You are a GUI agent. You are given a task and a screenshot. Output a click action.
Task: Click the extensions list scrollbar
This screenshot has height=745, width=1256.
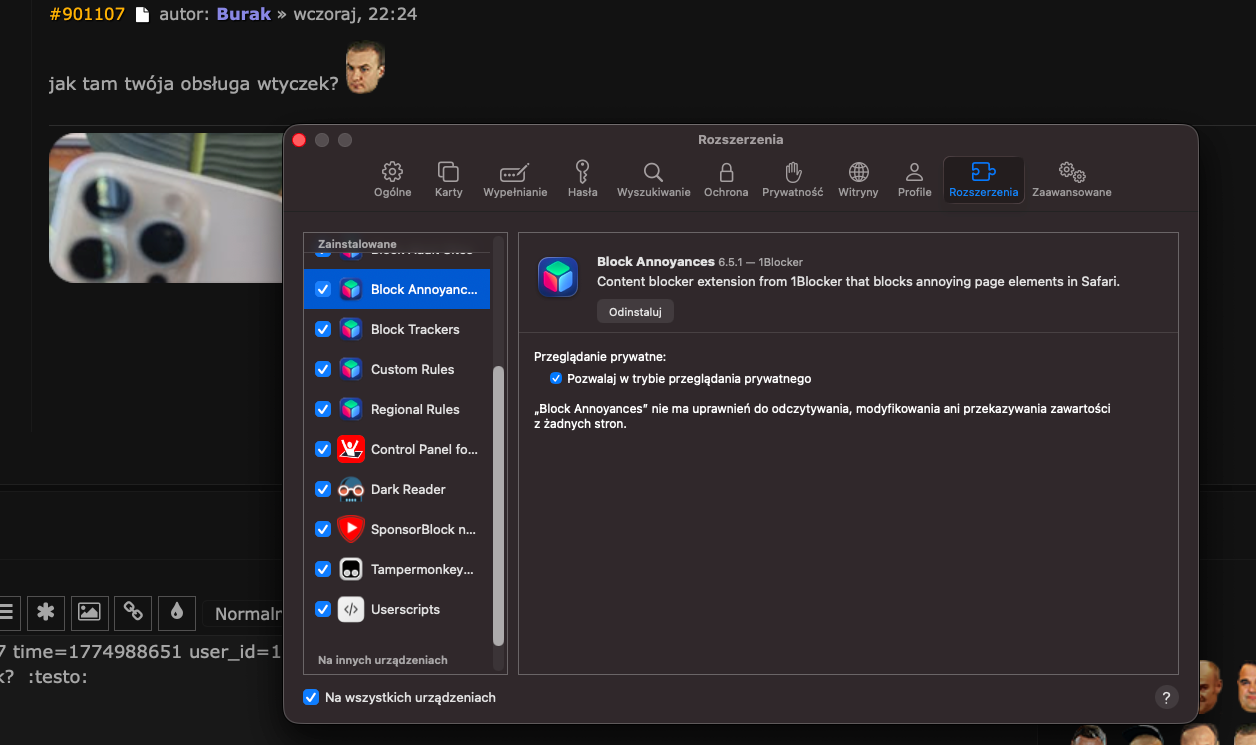click(499, 506)
